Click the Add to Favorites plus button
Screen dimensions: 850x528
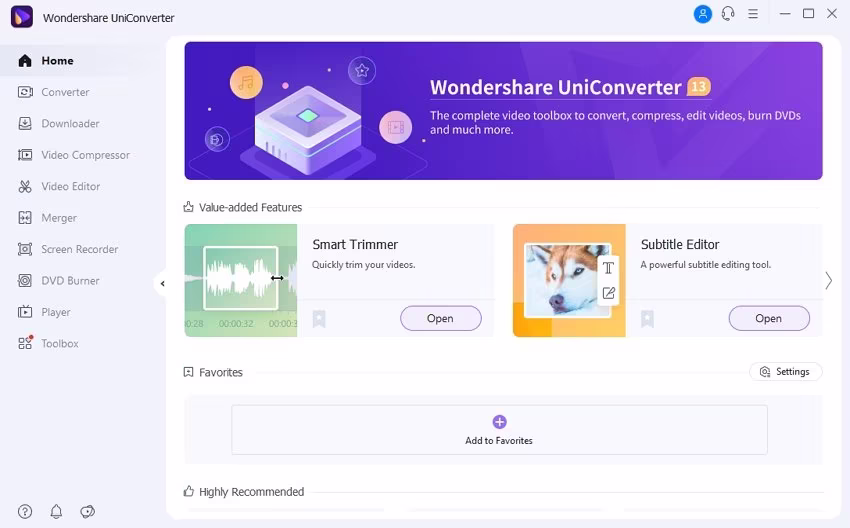click(x=499, y=422)
